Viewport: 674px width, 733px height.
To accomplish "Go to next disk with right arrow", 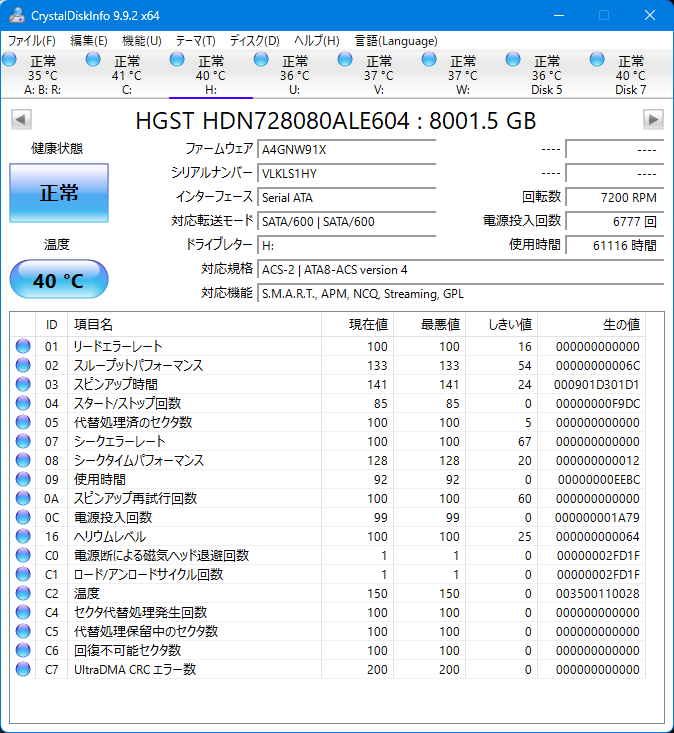I will (653, 120).
